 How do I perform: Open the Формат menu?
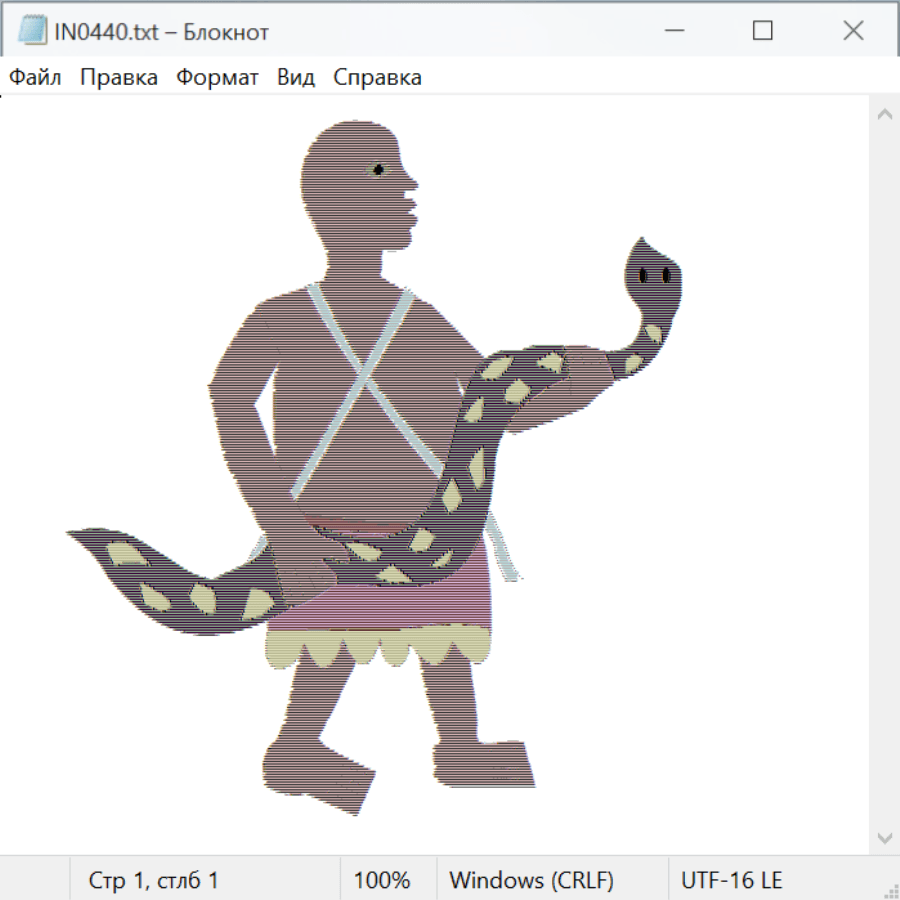coord(217,78)
